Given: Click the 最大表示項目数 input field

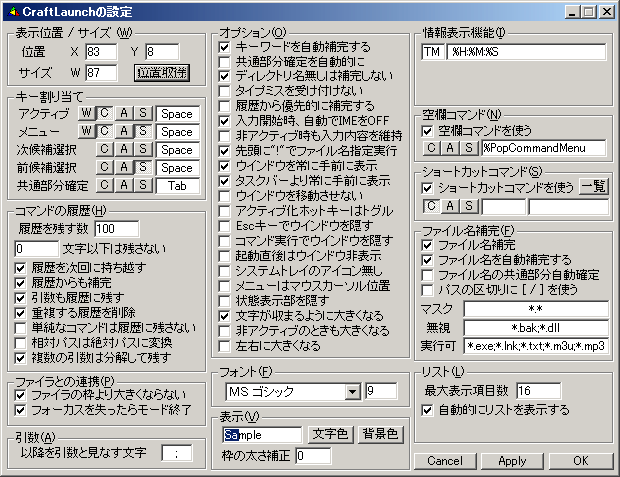Looking at the screenshot, I should 539,391.
